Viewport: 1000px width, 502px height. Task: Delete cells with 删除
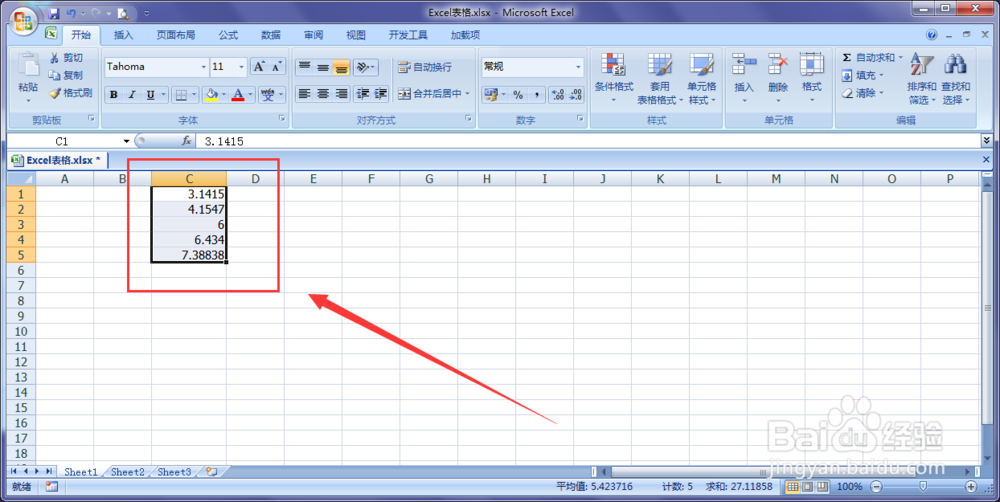click(x=777, y=78)
